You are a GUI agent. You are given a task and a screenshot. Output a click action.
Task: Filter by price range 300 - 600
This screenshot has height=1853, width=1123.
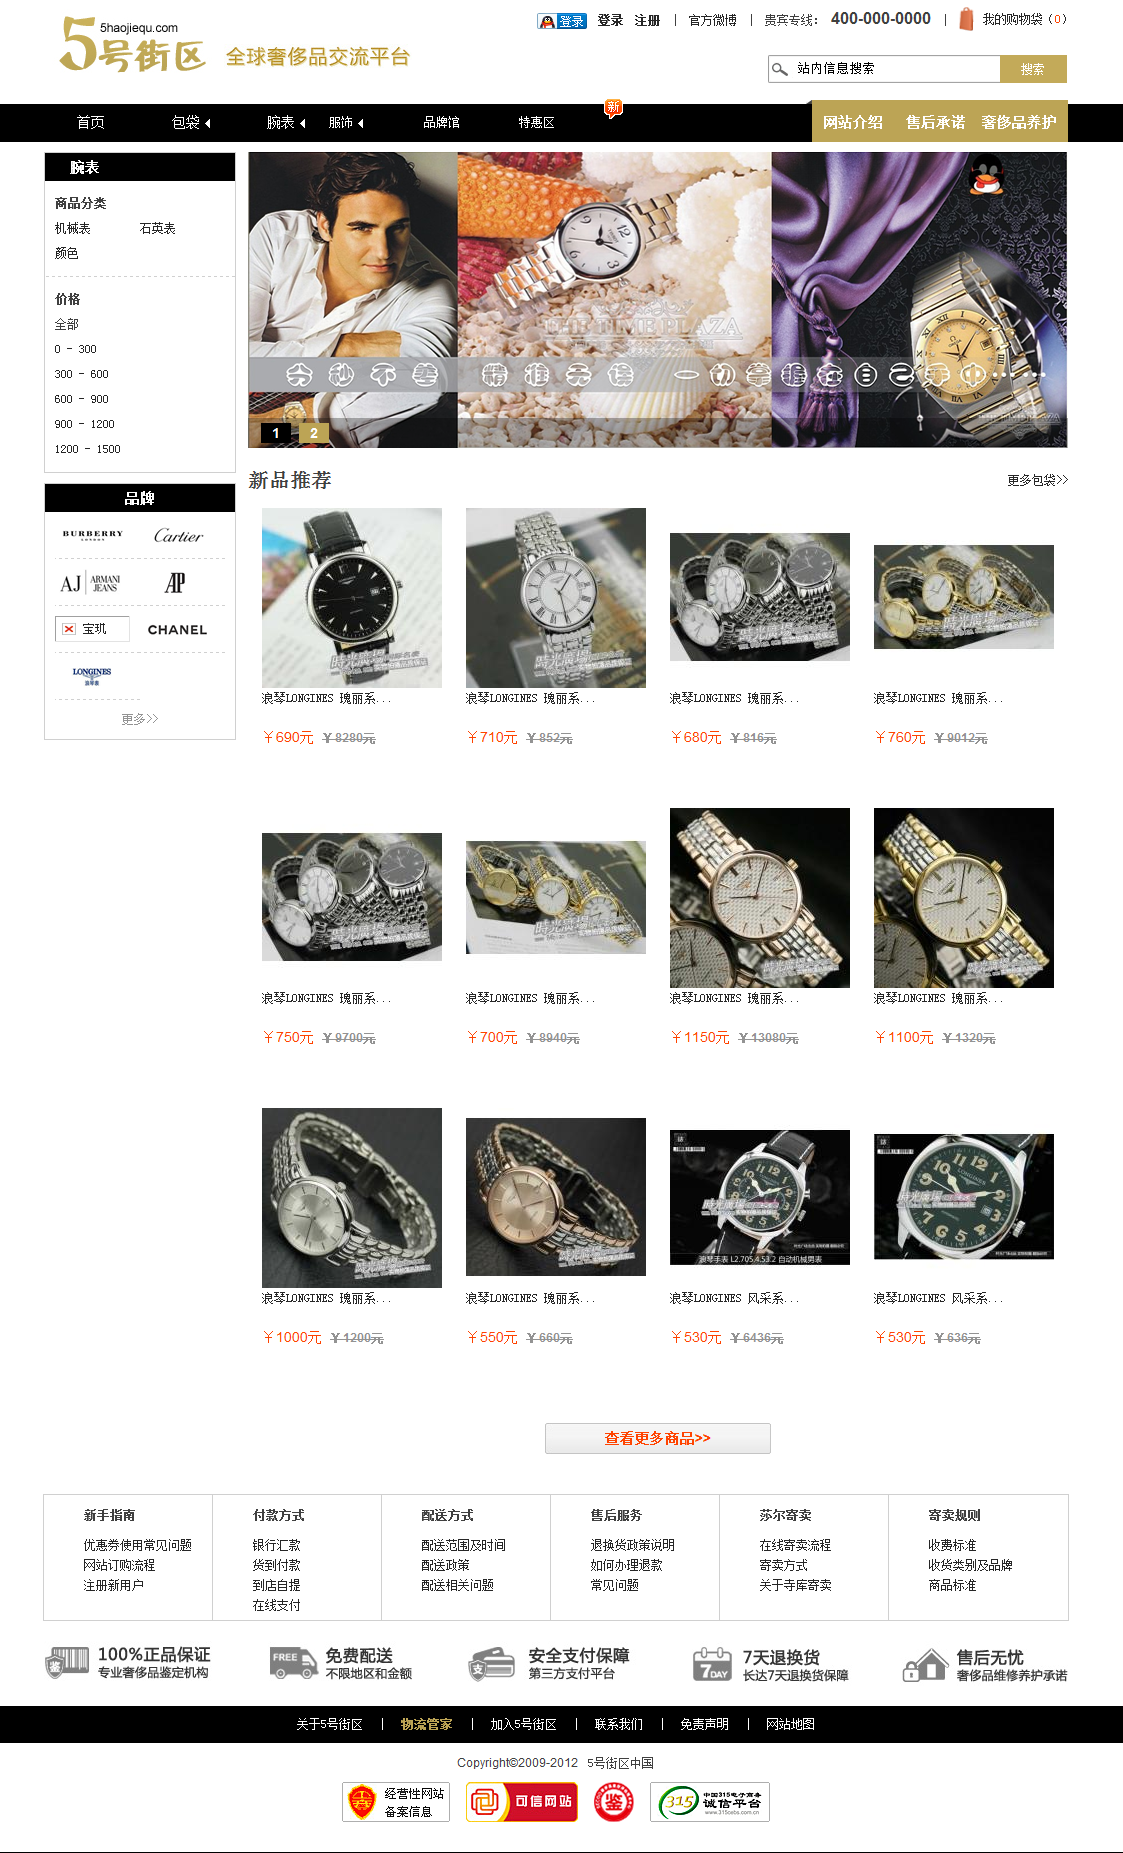(x=82, y=374)
